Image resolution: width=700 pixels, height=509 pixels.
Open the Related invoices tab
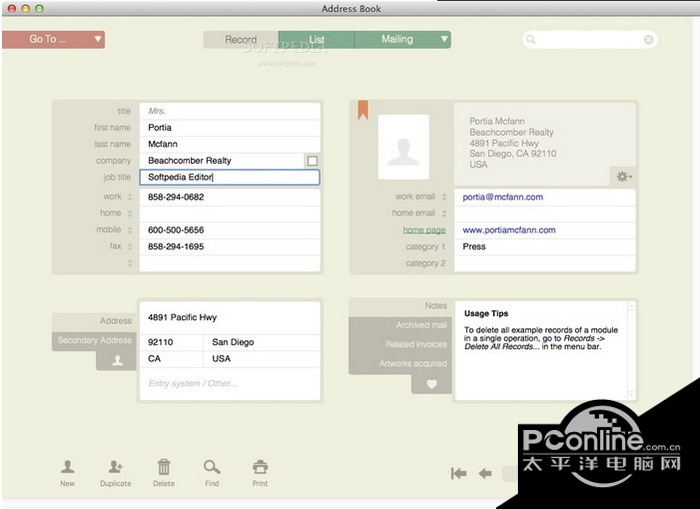[x=401, y=344]
